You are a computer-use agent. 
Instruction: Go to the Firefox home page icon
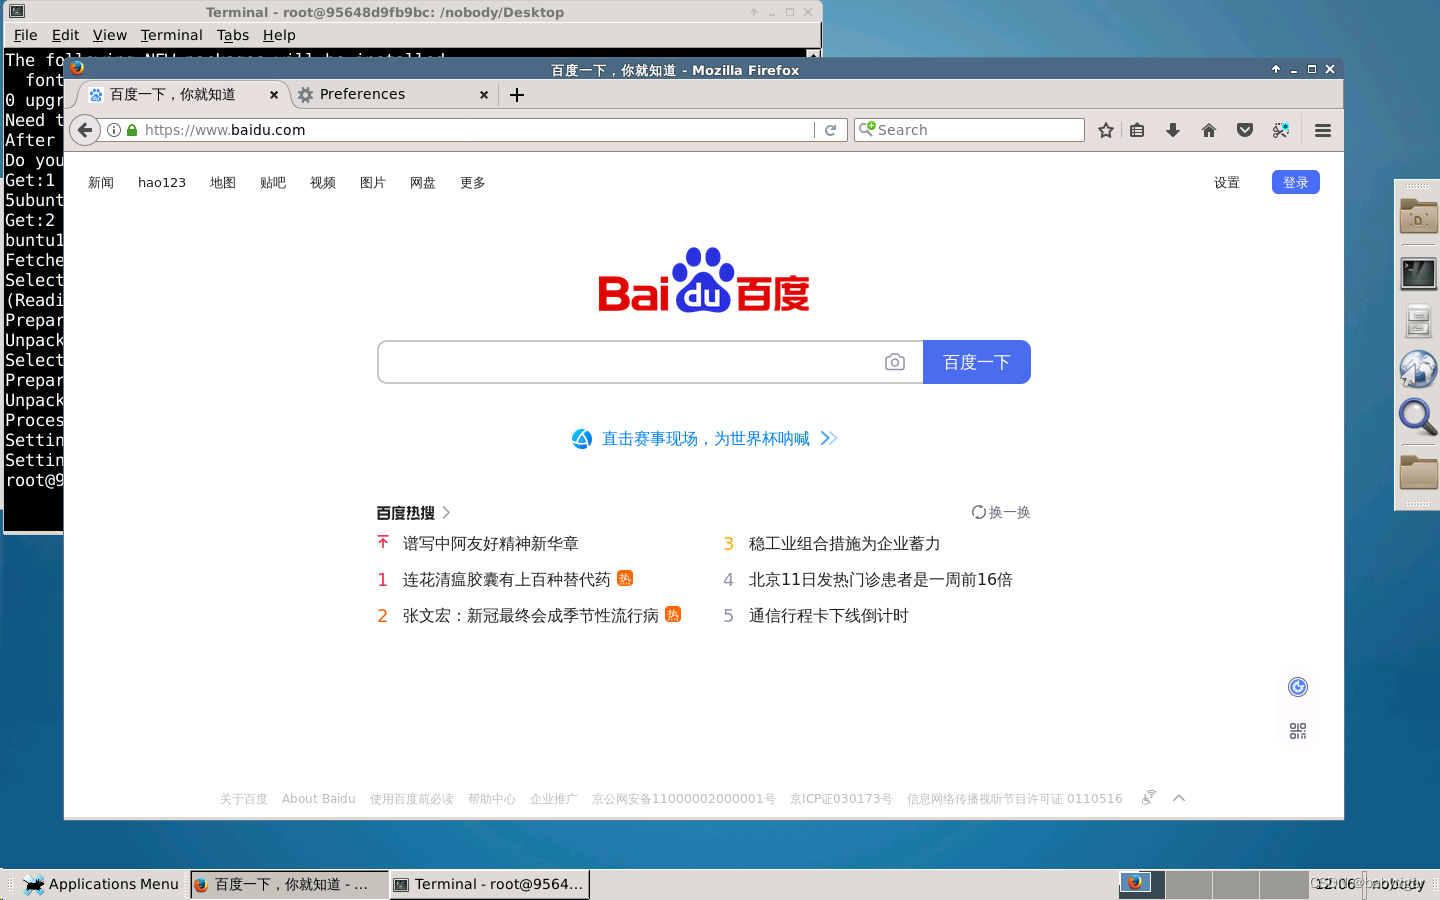point(1209,130)
